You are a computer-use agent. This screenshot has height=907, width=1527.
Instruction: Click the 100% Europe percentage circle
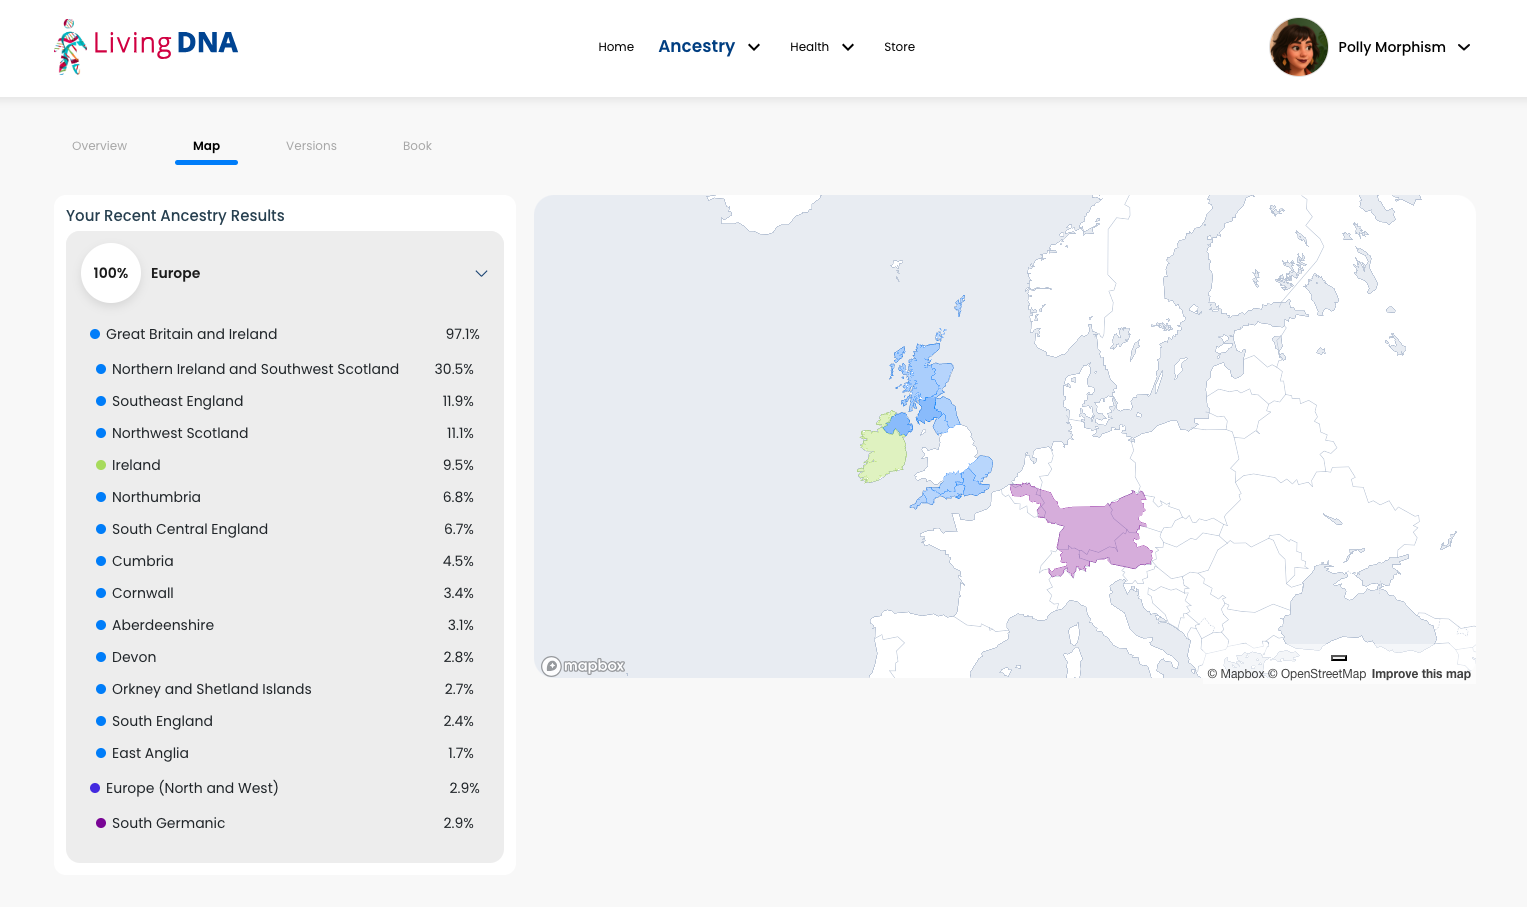click(111, 273)
